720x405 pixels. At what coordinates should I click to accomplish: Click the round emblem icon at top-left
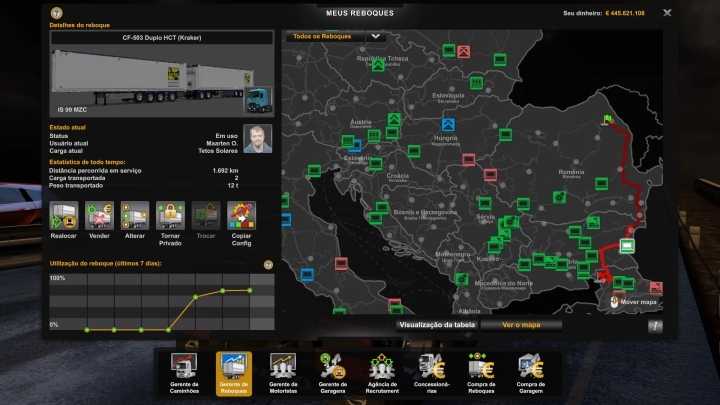[x=56, y=13]
